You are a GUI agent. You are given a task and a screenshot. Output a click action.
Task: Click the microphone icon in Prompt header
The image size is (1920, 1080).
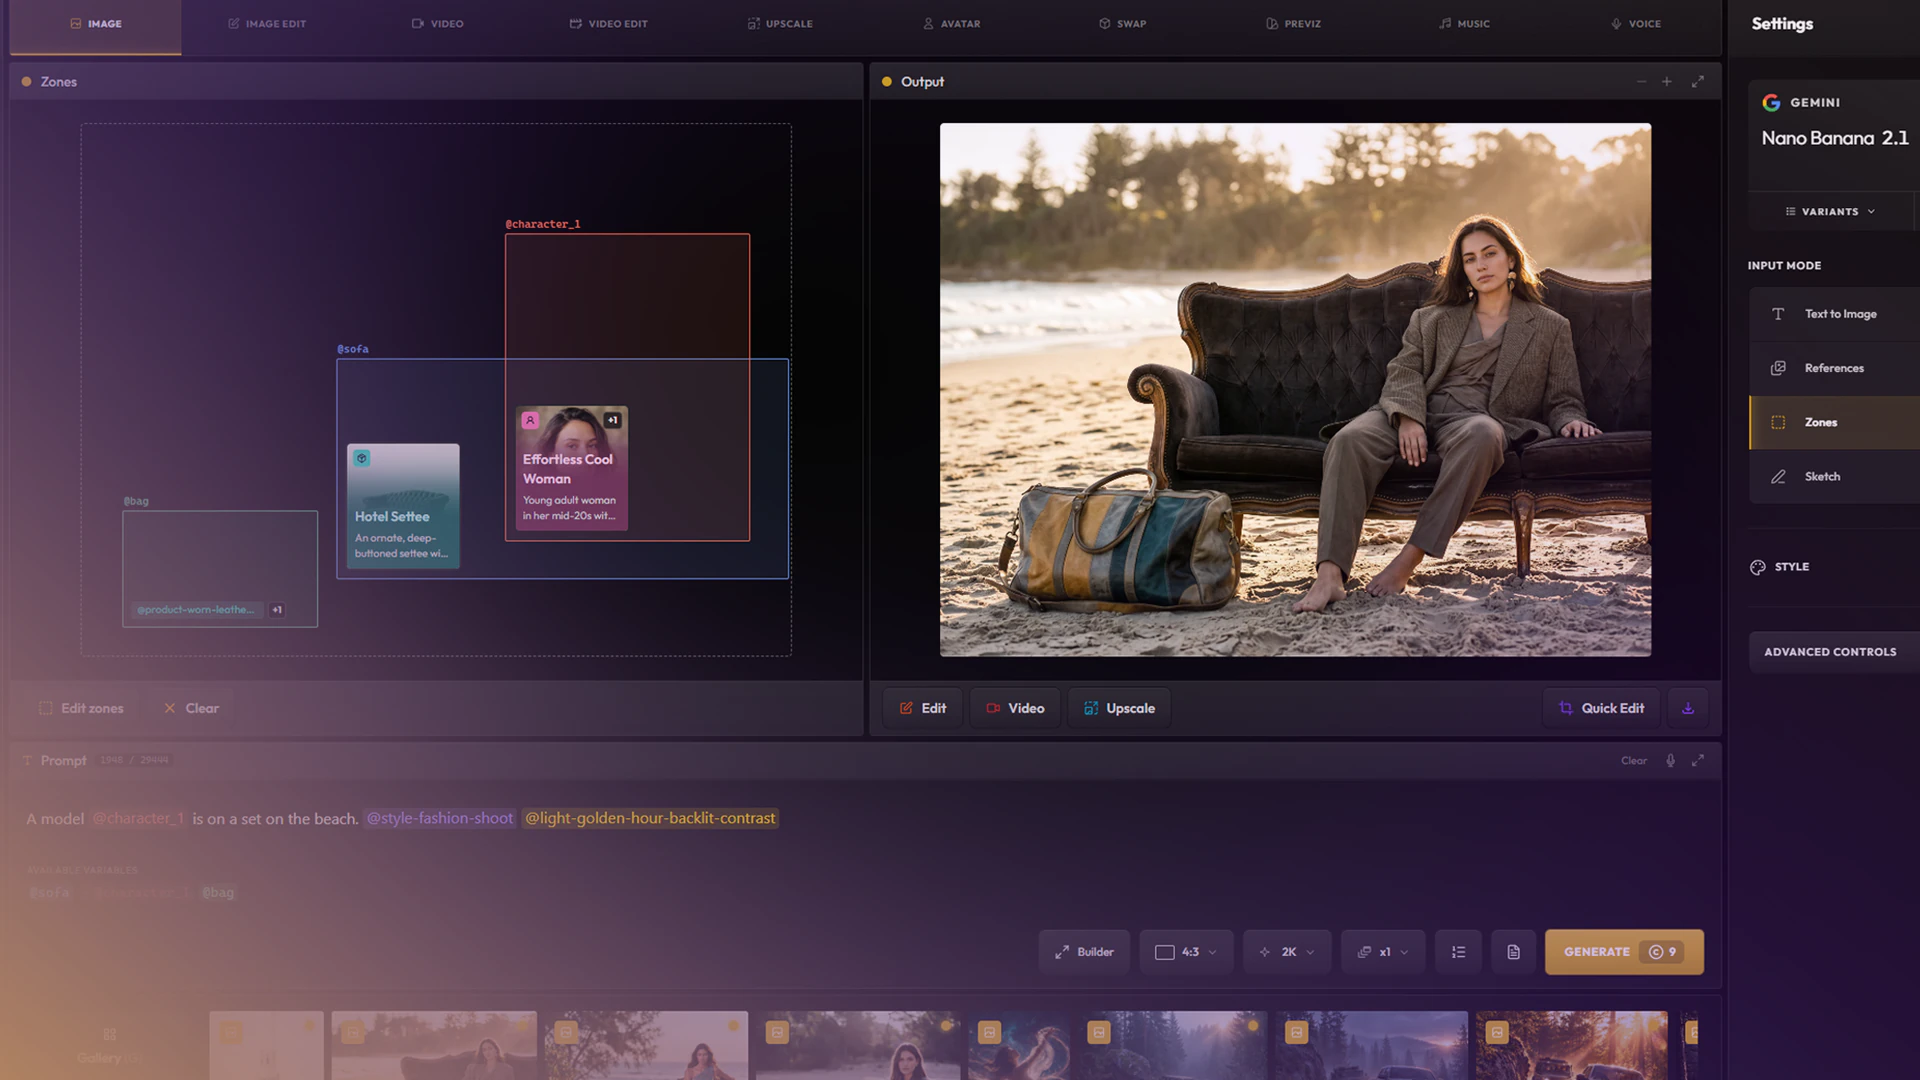pos(1670,761)
